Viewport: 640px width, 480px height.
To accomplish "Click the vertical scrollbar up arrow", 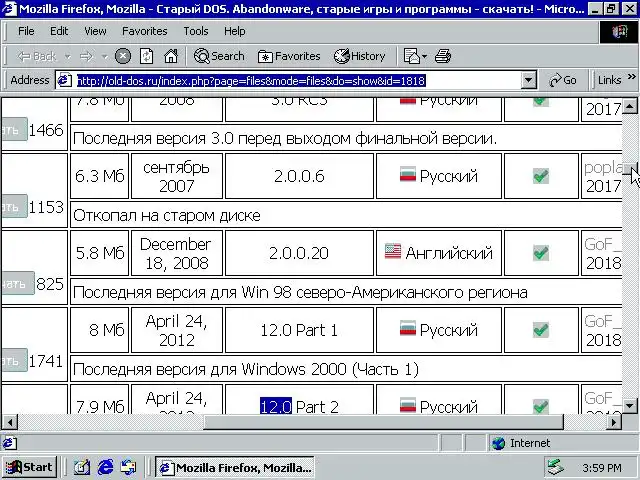I will pyautogui.click(x=630, y=107).
